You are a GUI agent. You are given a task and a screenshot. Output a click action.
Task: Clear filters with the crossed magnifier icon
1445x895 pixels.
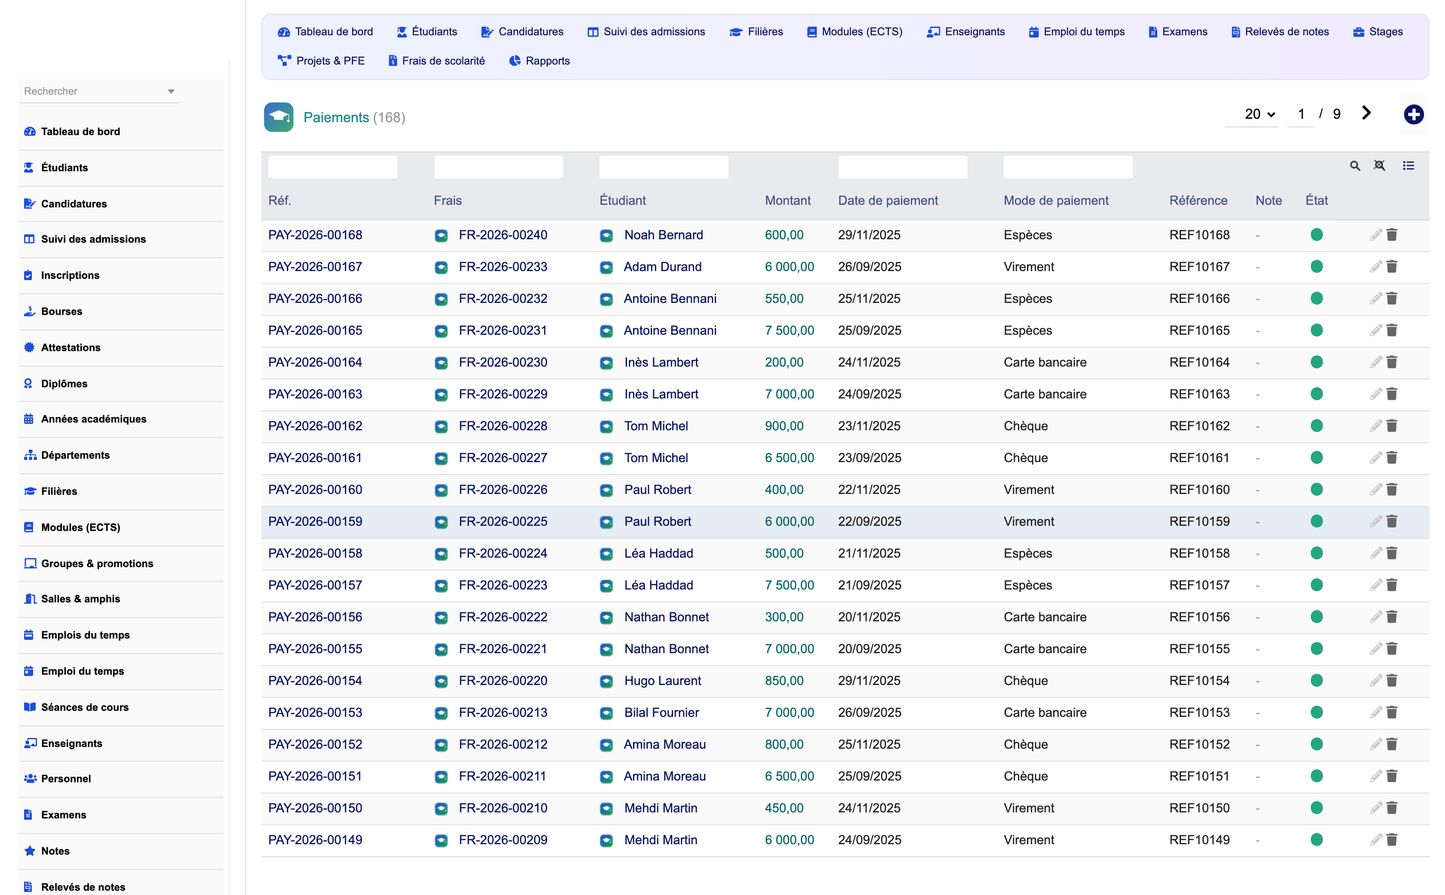(x=1380, y=166)
